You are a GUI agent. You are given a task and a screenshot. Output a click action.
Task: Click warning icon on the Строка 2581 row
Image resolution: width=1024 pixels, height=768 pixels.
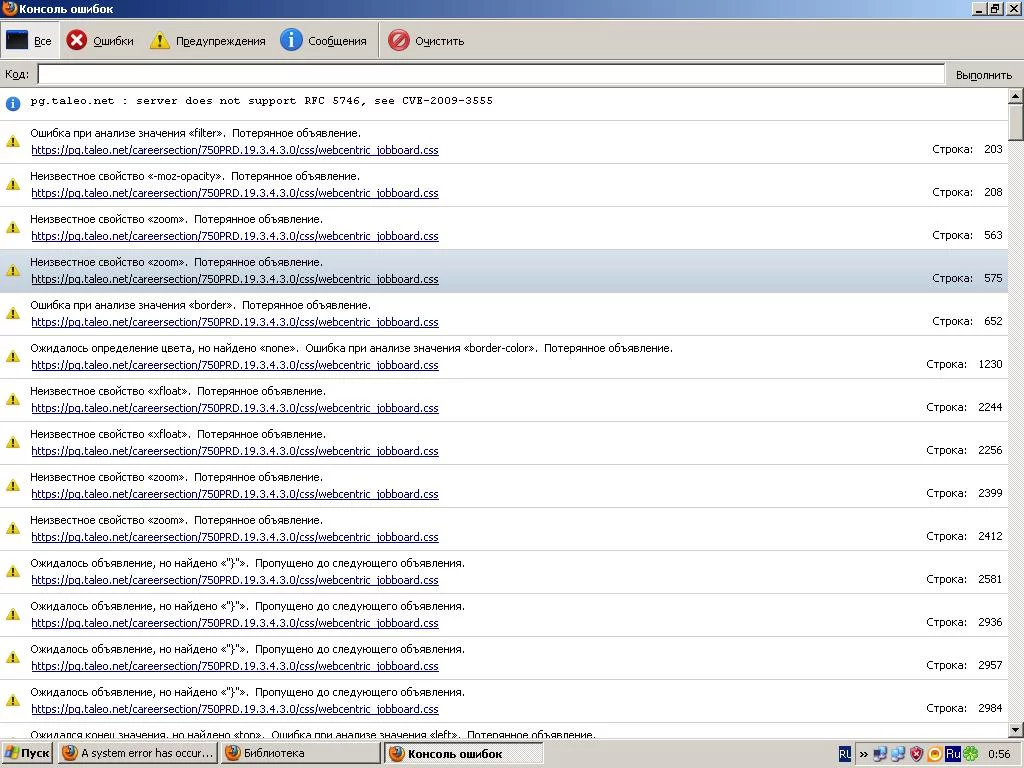[x=13, y=571]
